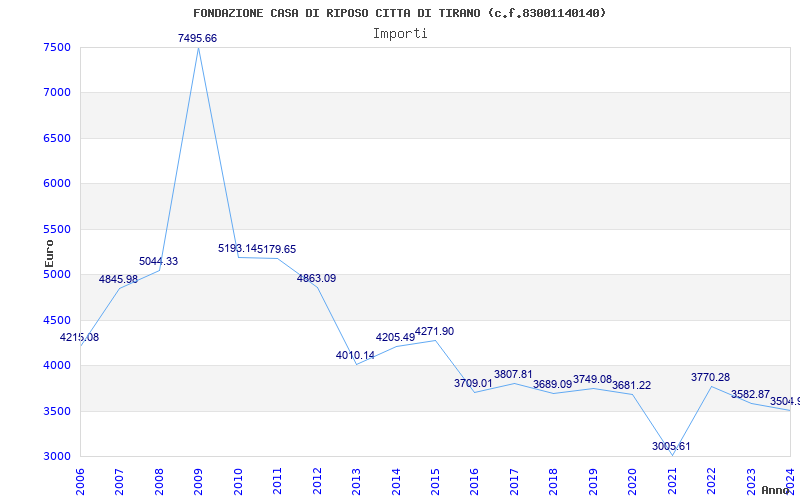Select the peak value label 7495.66
The width and height of the screenshot is (800, 500).
[x=197, y=38]
